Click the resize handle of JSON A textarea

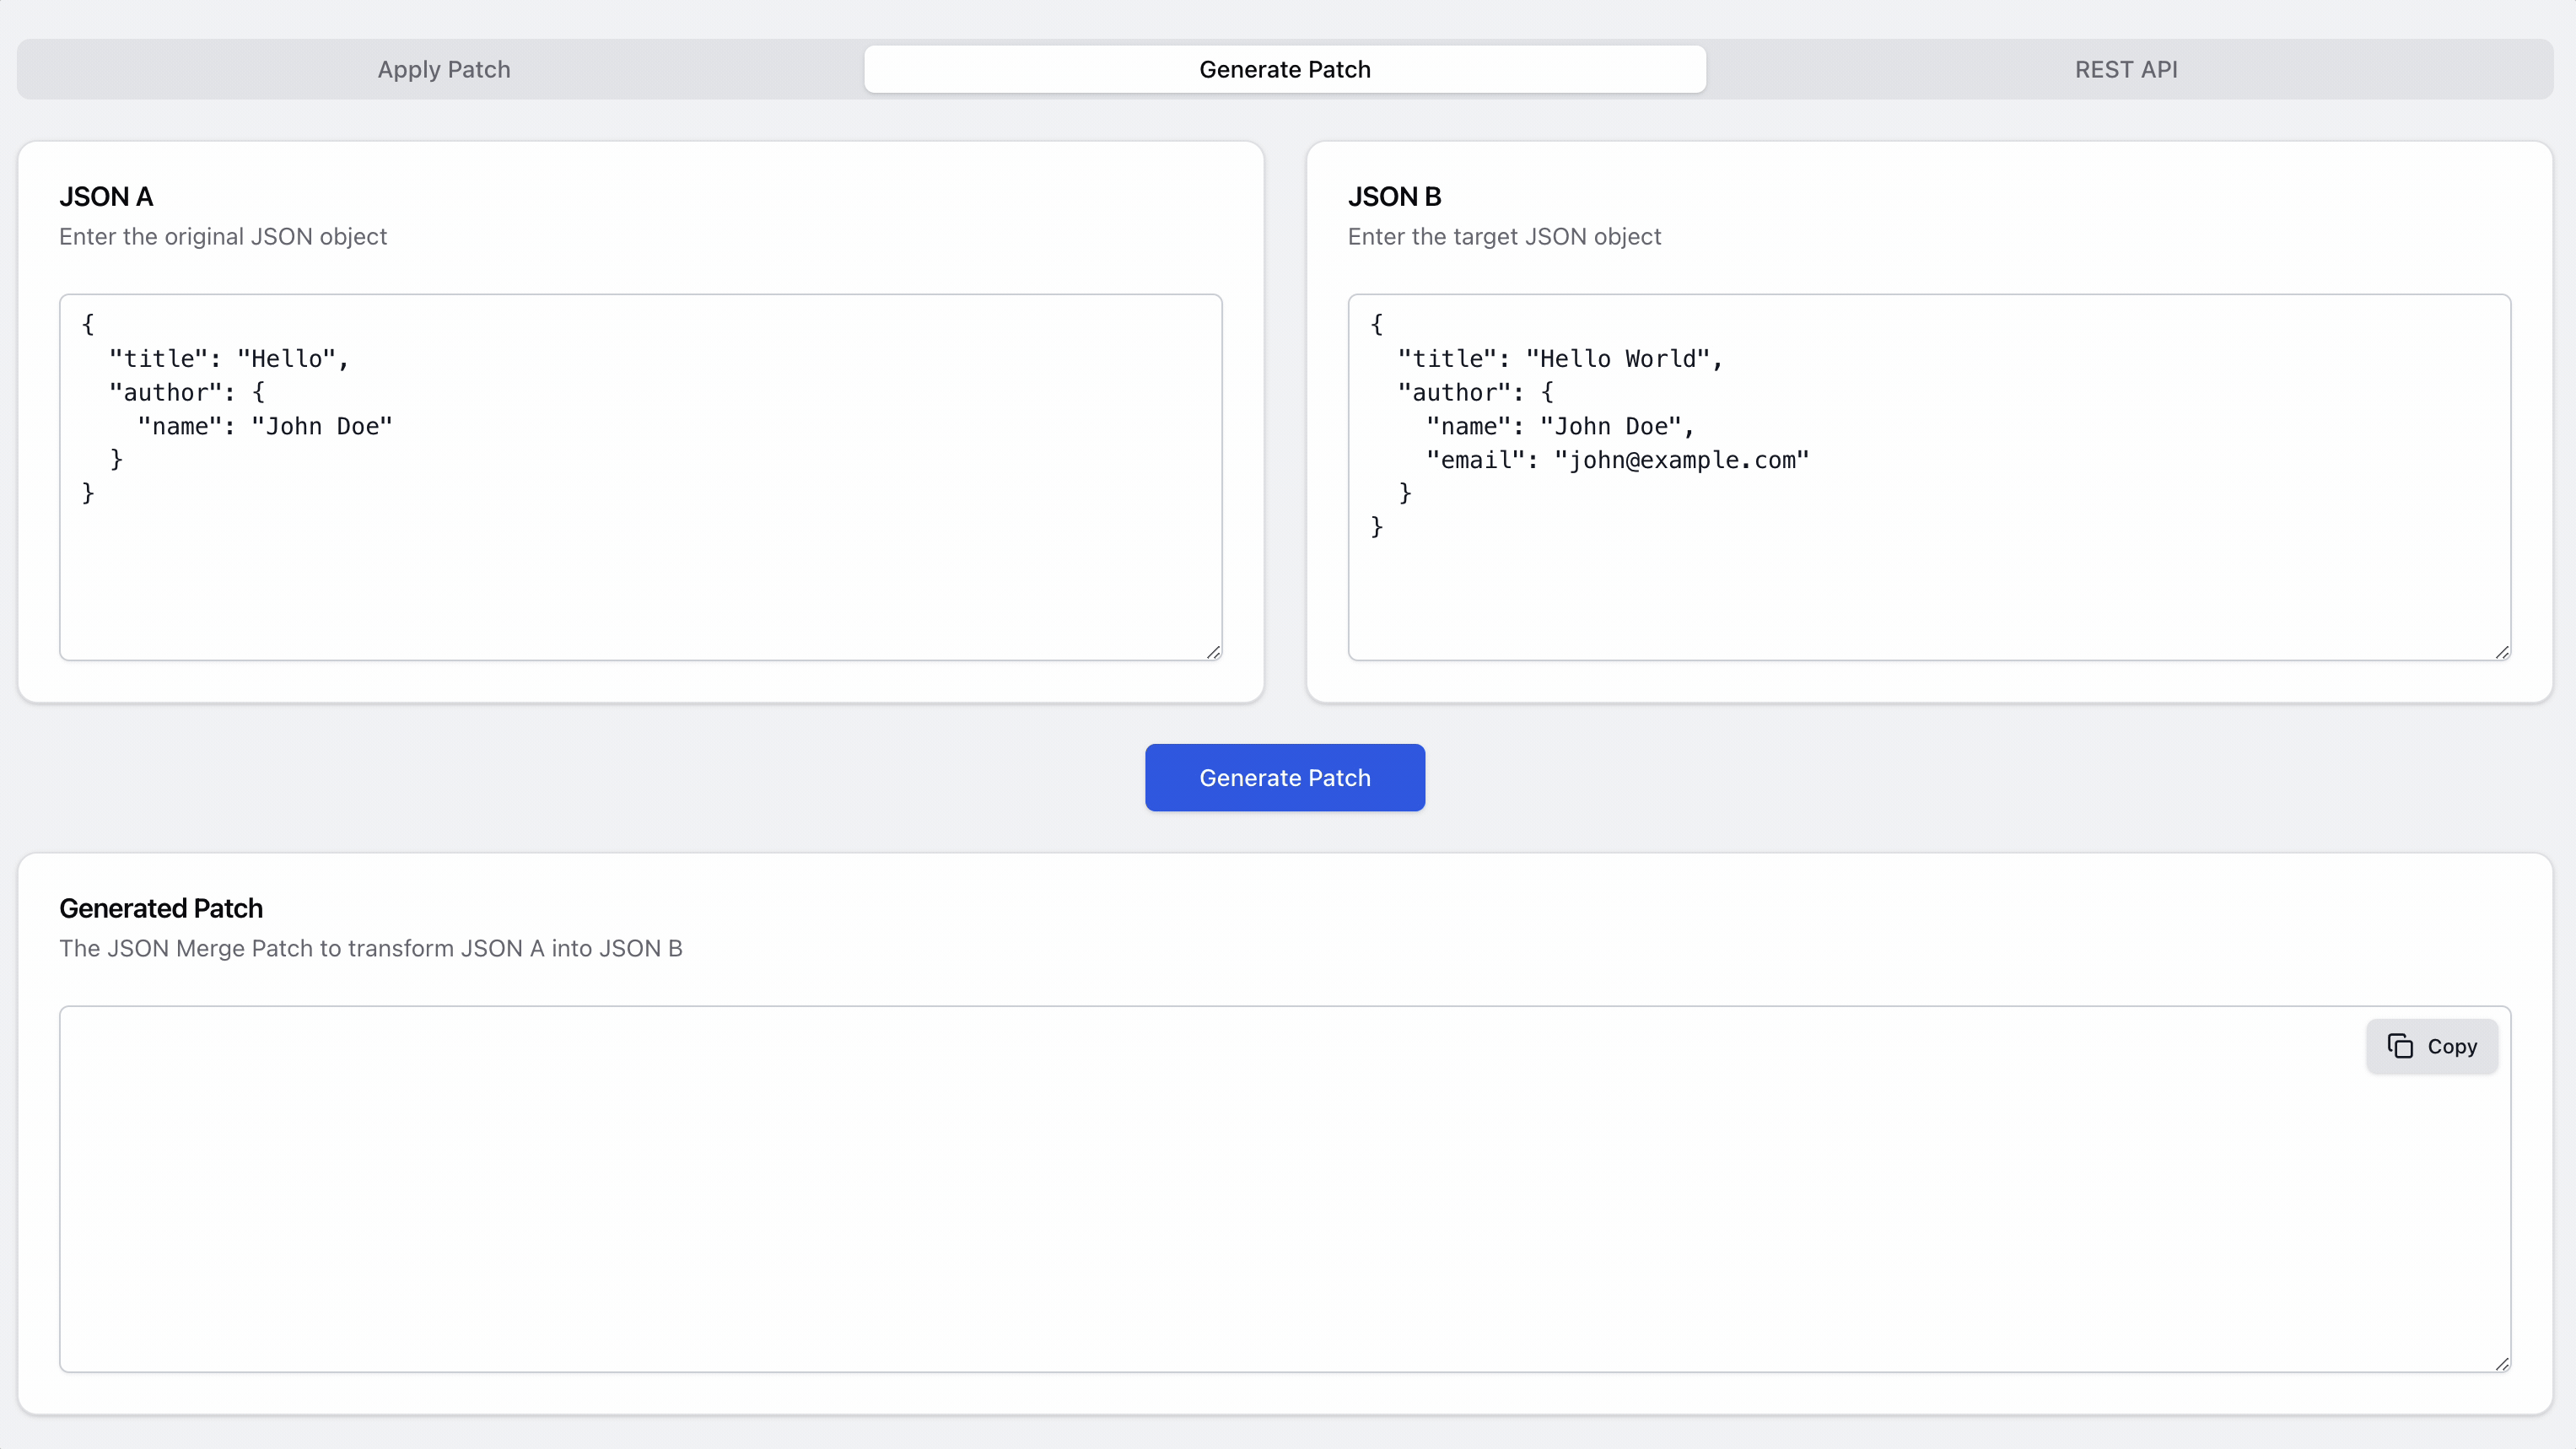pos(1212,652)
